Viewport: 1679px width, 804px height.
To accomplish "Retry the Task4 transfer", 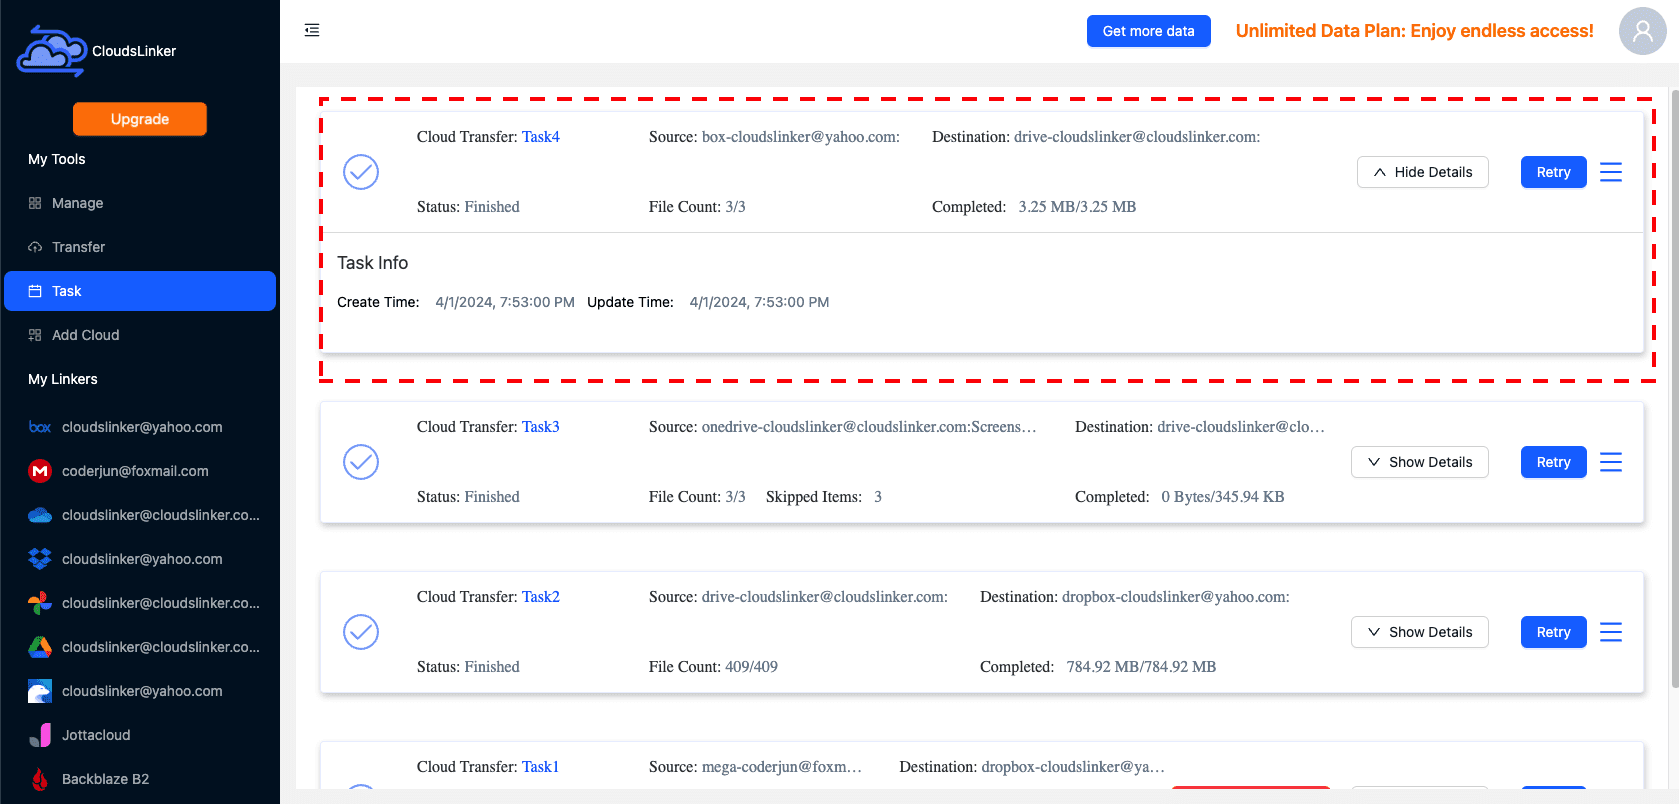I will [1553, 172].
